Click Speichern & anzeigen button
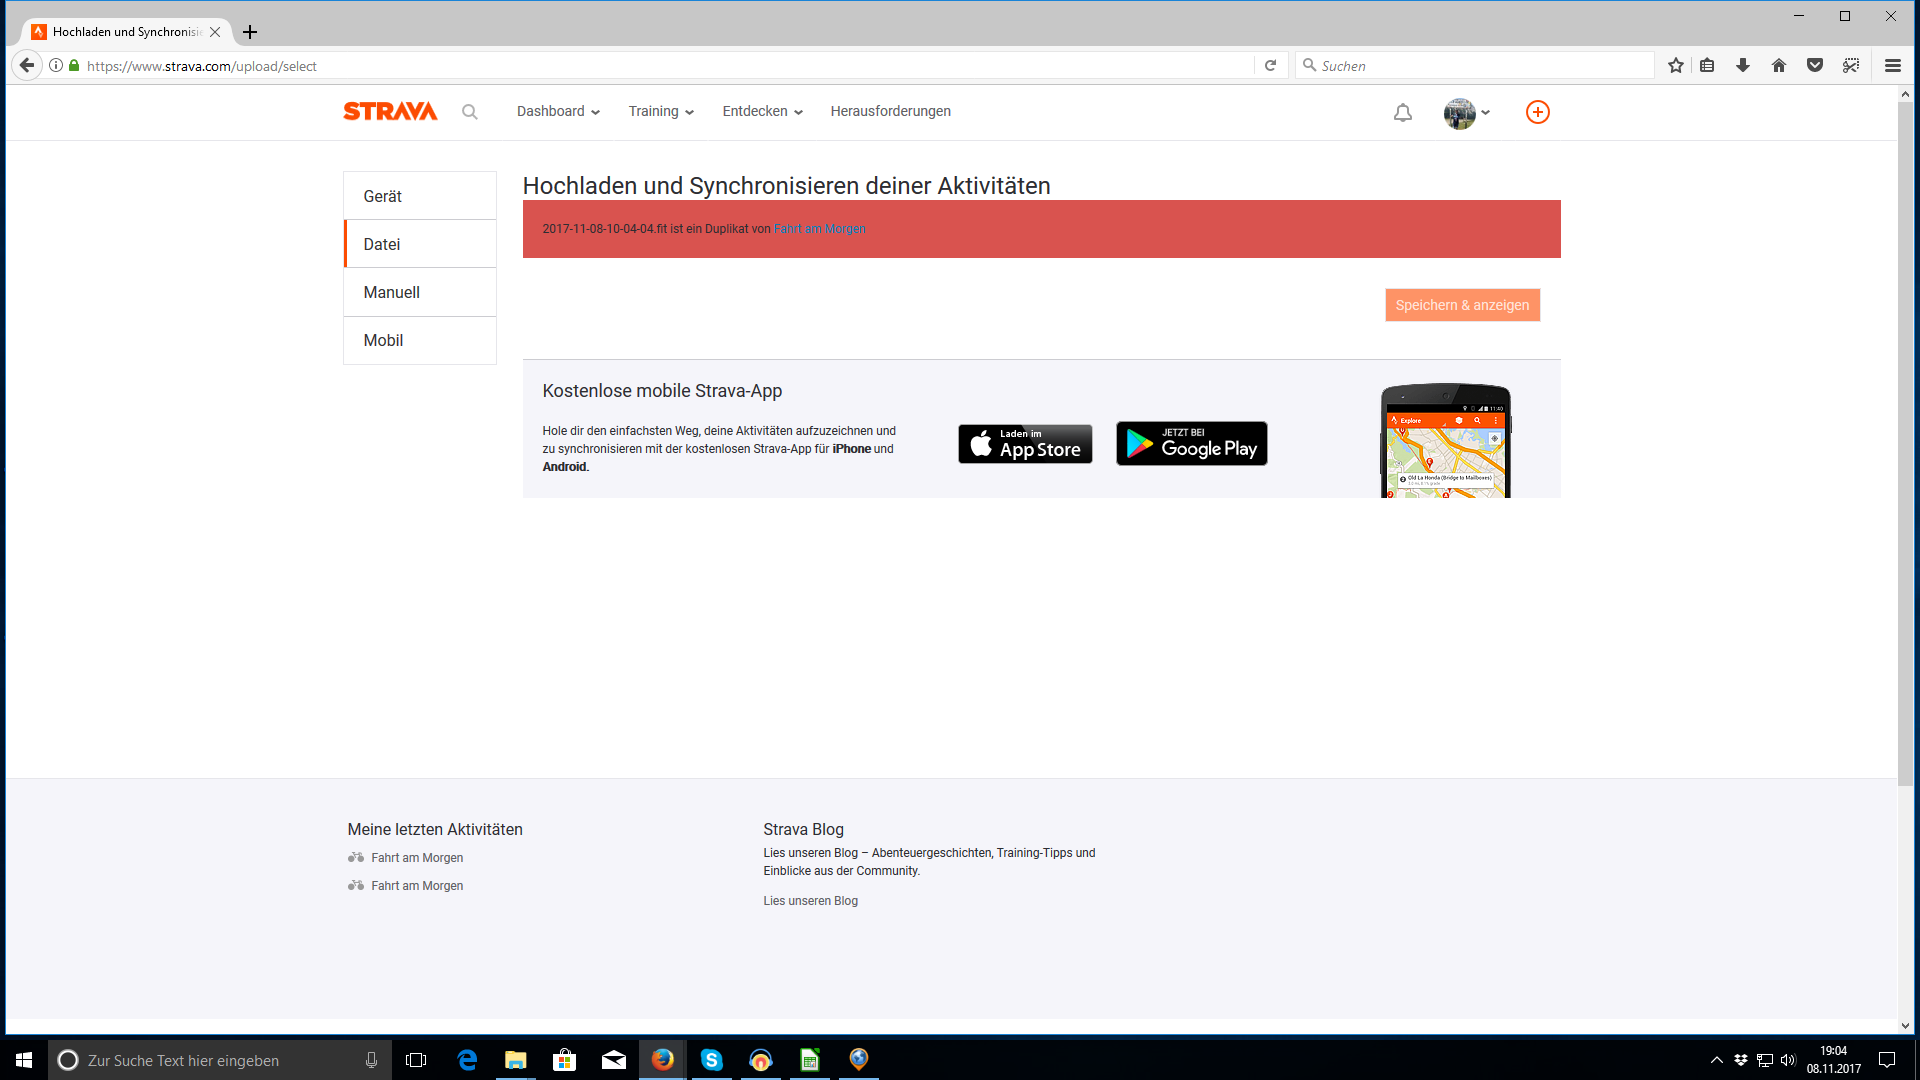 tap(1462, 305)
